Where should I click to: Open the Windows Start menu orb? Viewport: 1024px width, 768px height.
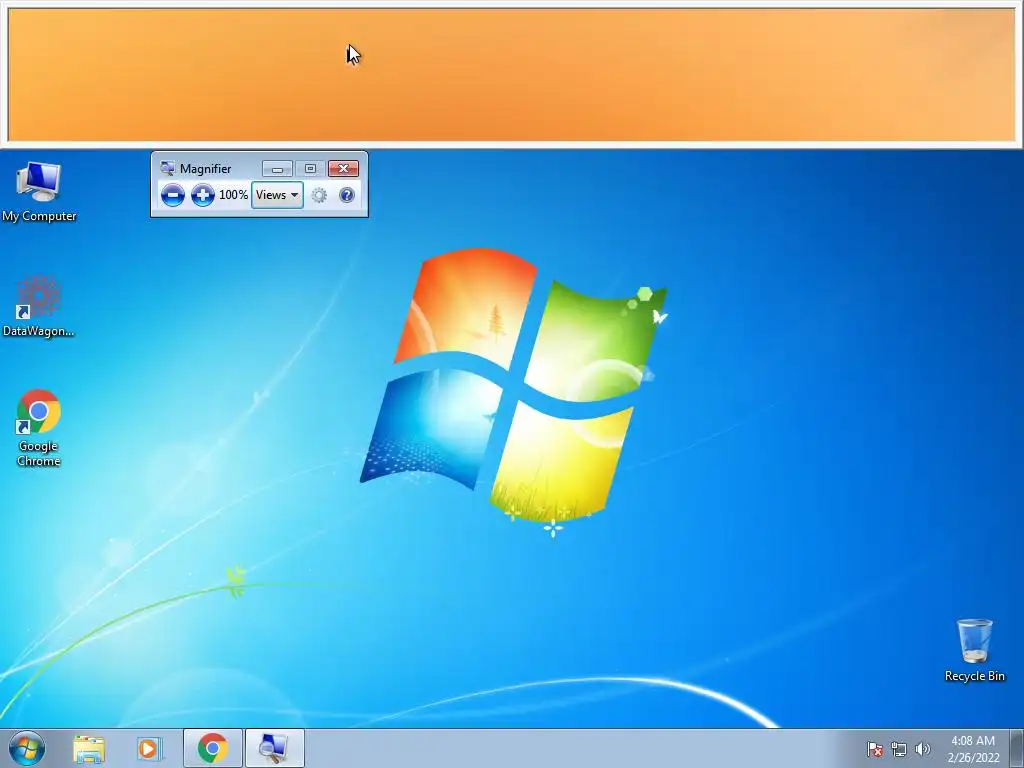(27, 748)
